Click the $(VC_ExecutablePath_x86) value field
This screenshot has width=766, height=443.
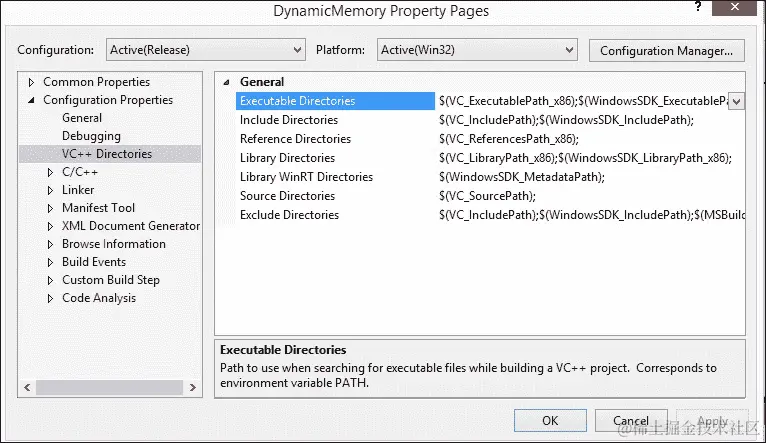pos(583,101)
